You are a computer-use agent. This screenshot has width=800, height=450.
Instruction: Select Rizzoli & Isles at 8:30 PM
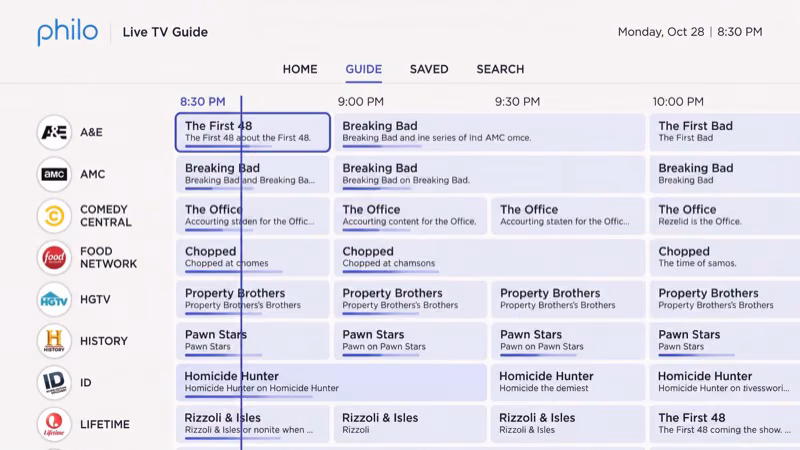coord(253,424)
